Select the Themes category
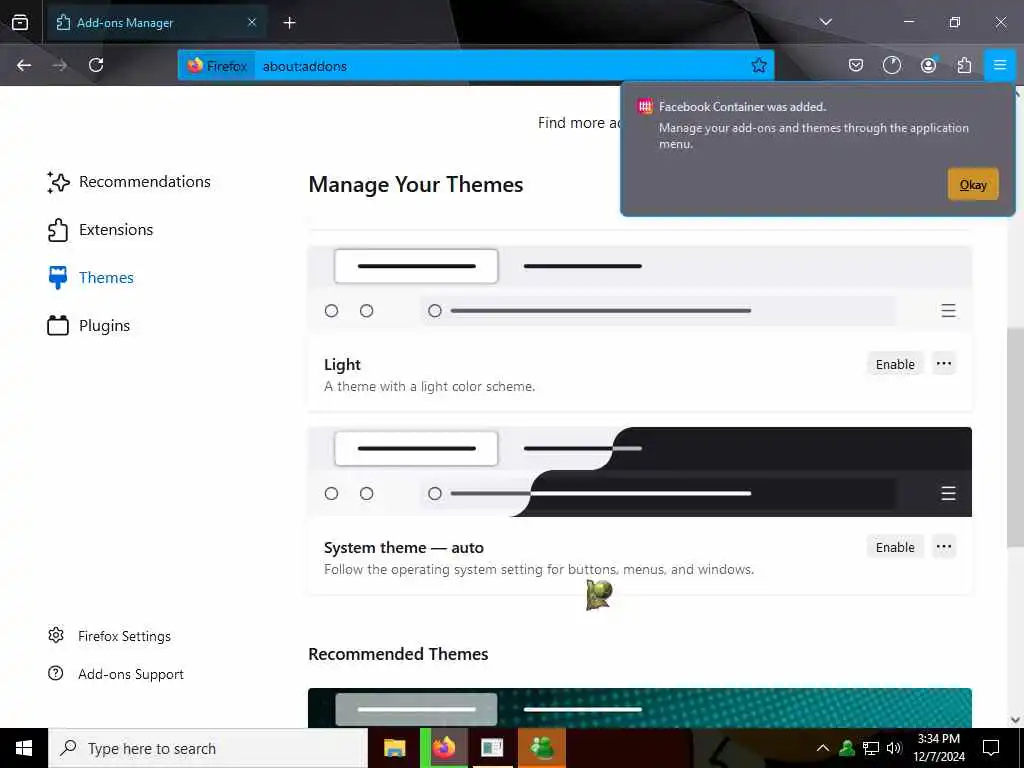The image size is (1024, 768). (90, 278)
